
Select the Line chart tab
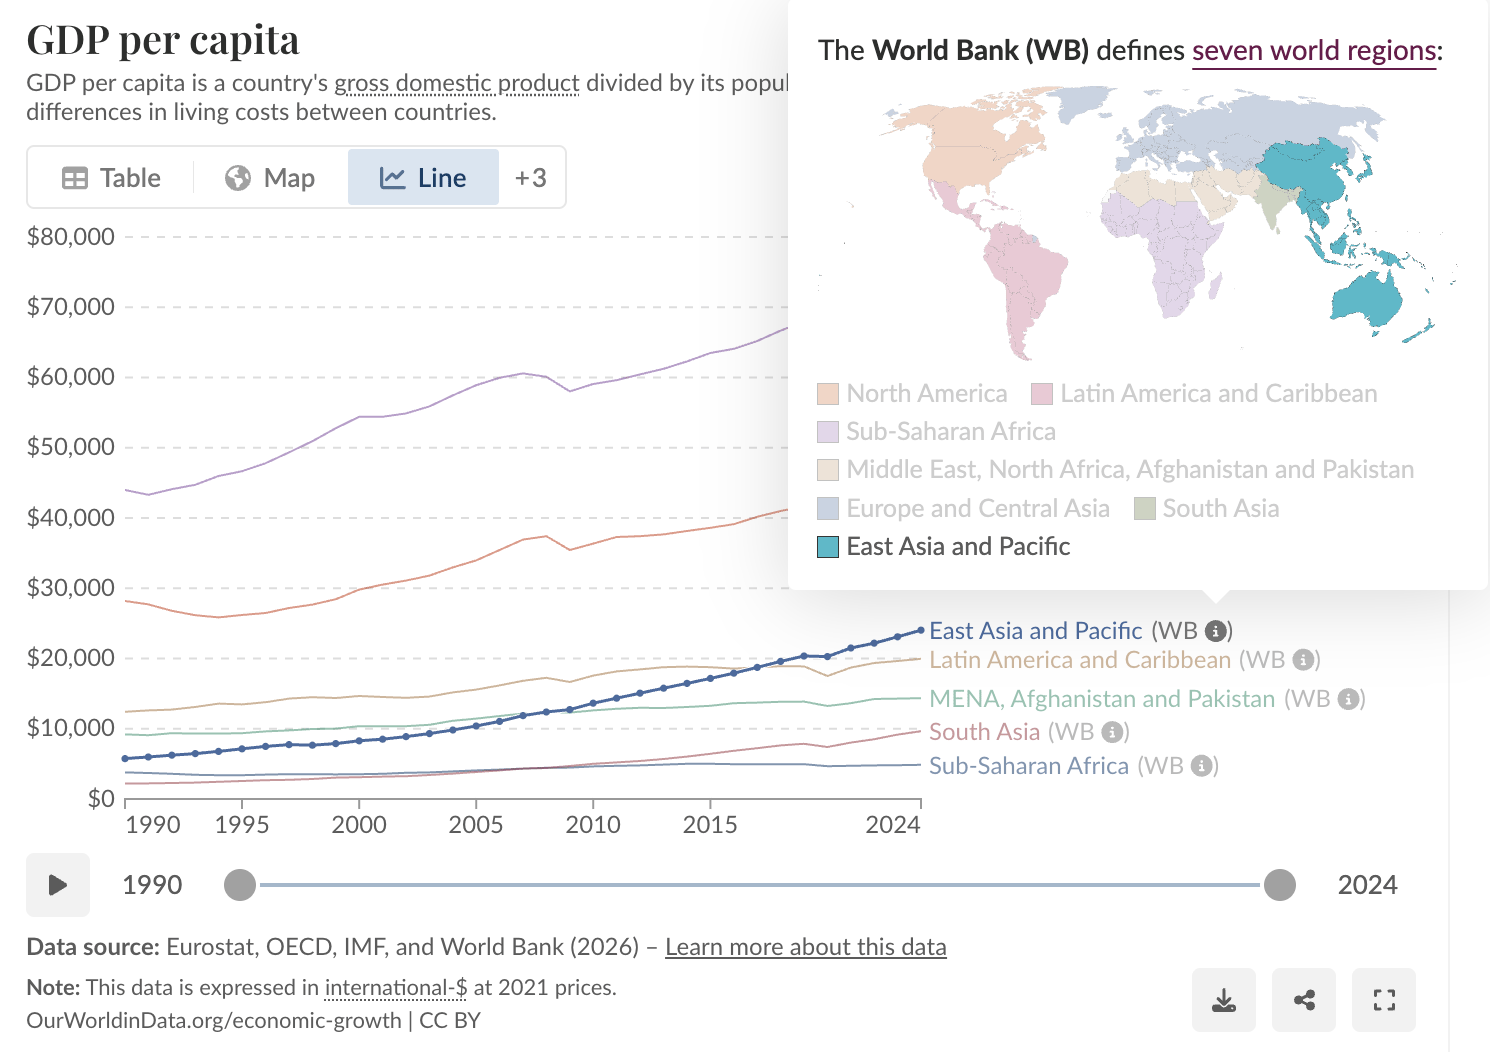[423, 177]
